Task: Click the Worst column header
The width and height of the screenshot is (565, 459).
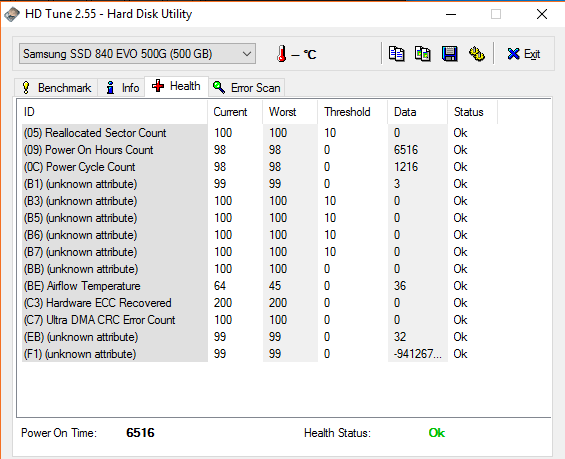Action: tap(290, 112)
